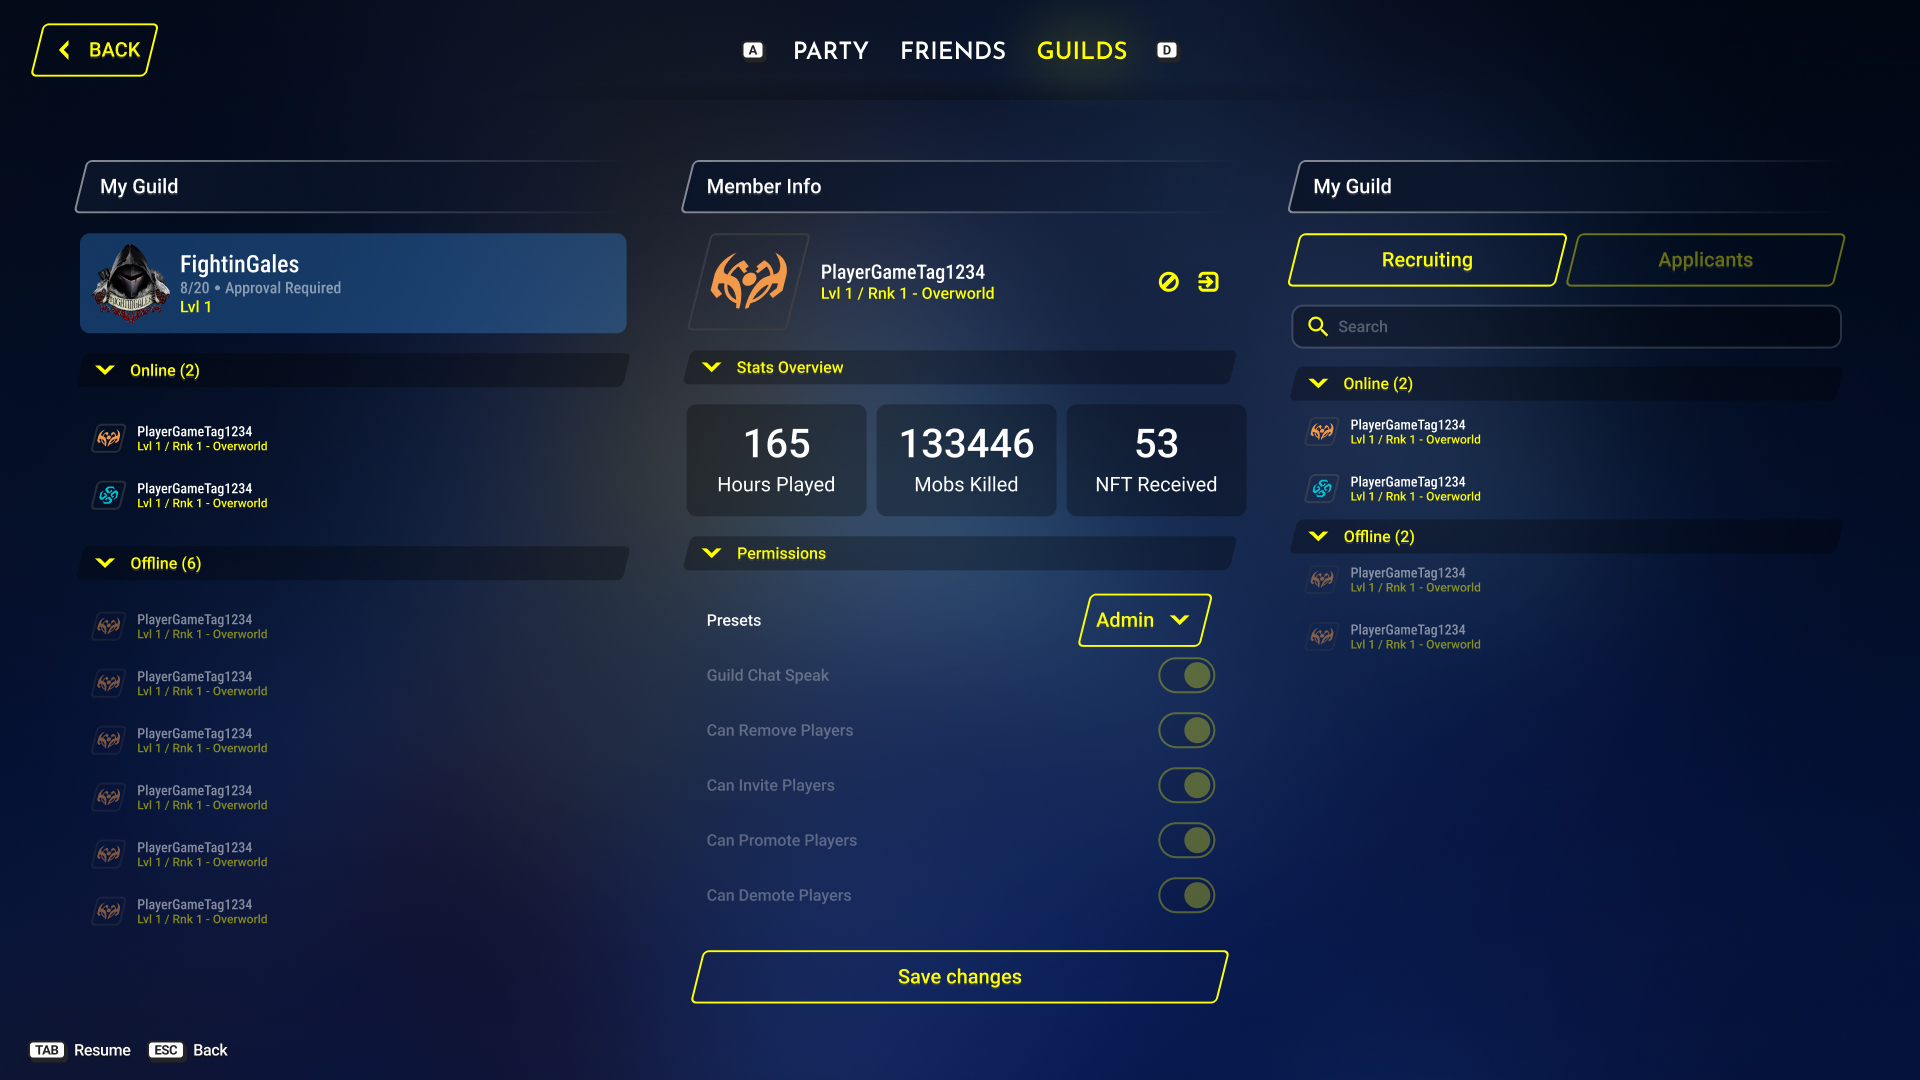This screenshot has width=1920, height=1080.
Task: Click the Mobs Killed stat card
Action: (x=966, y=460)
